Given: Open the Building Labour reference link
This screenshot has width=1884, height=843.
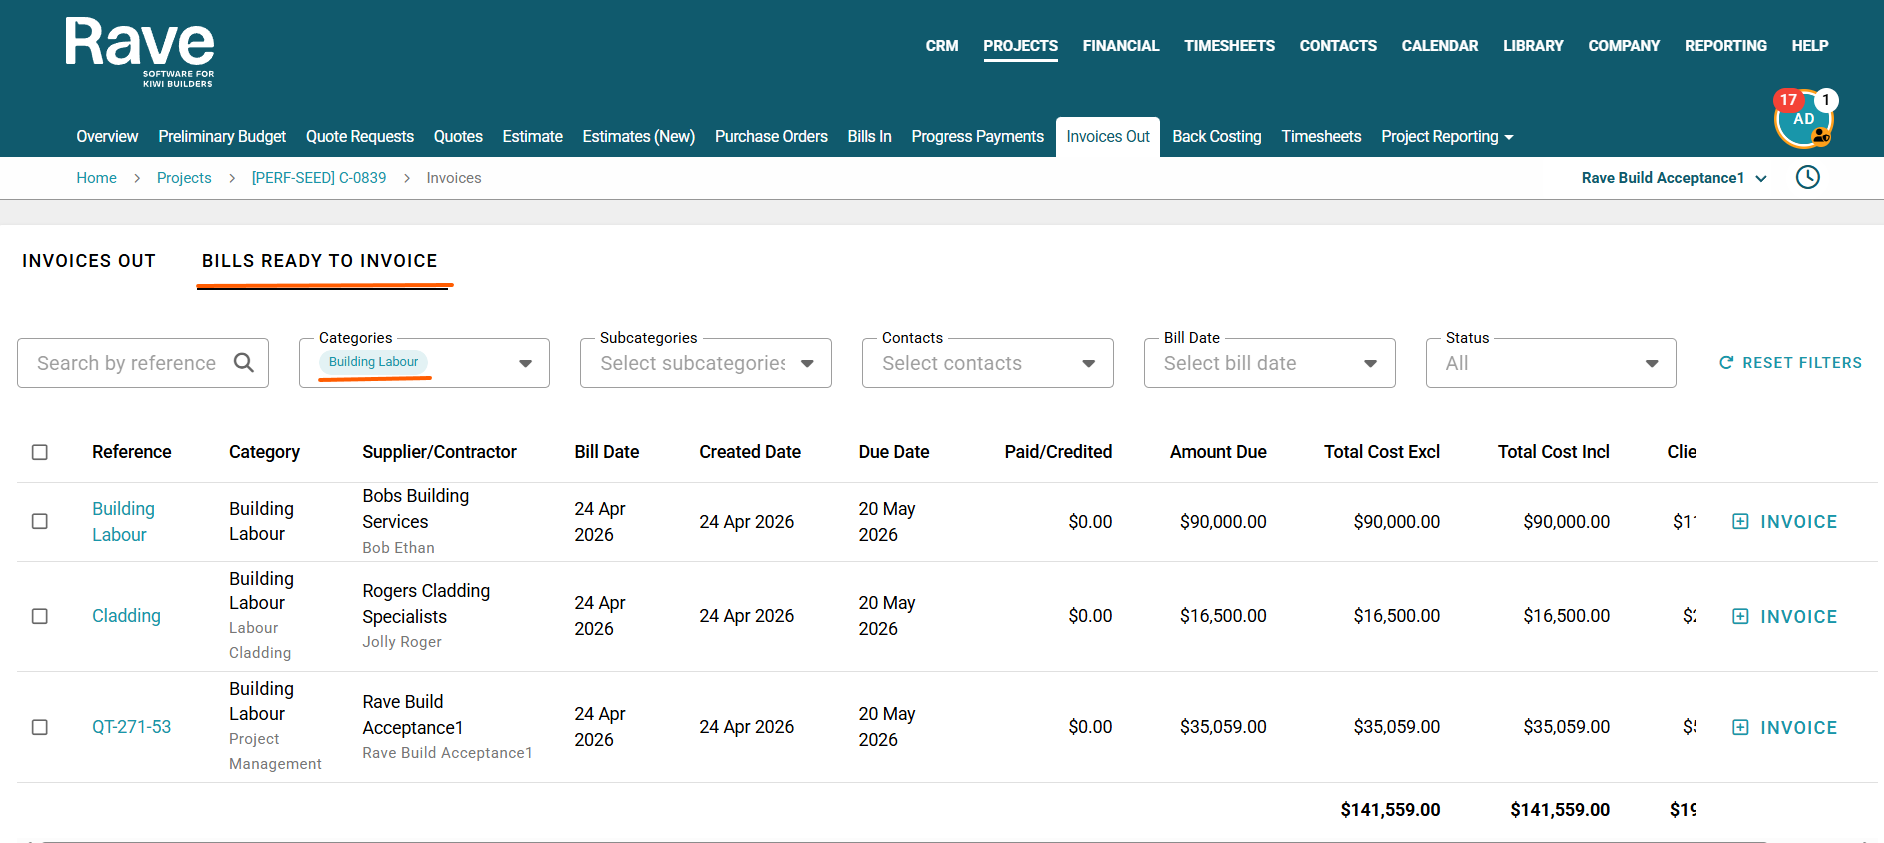Looking at the screenshot, I should click(123, 521).
